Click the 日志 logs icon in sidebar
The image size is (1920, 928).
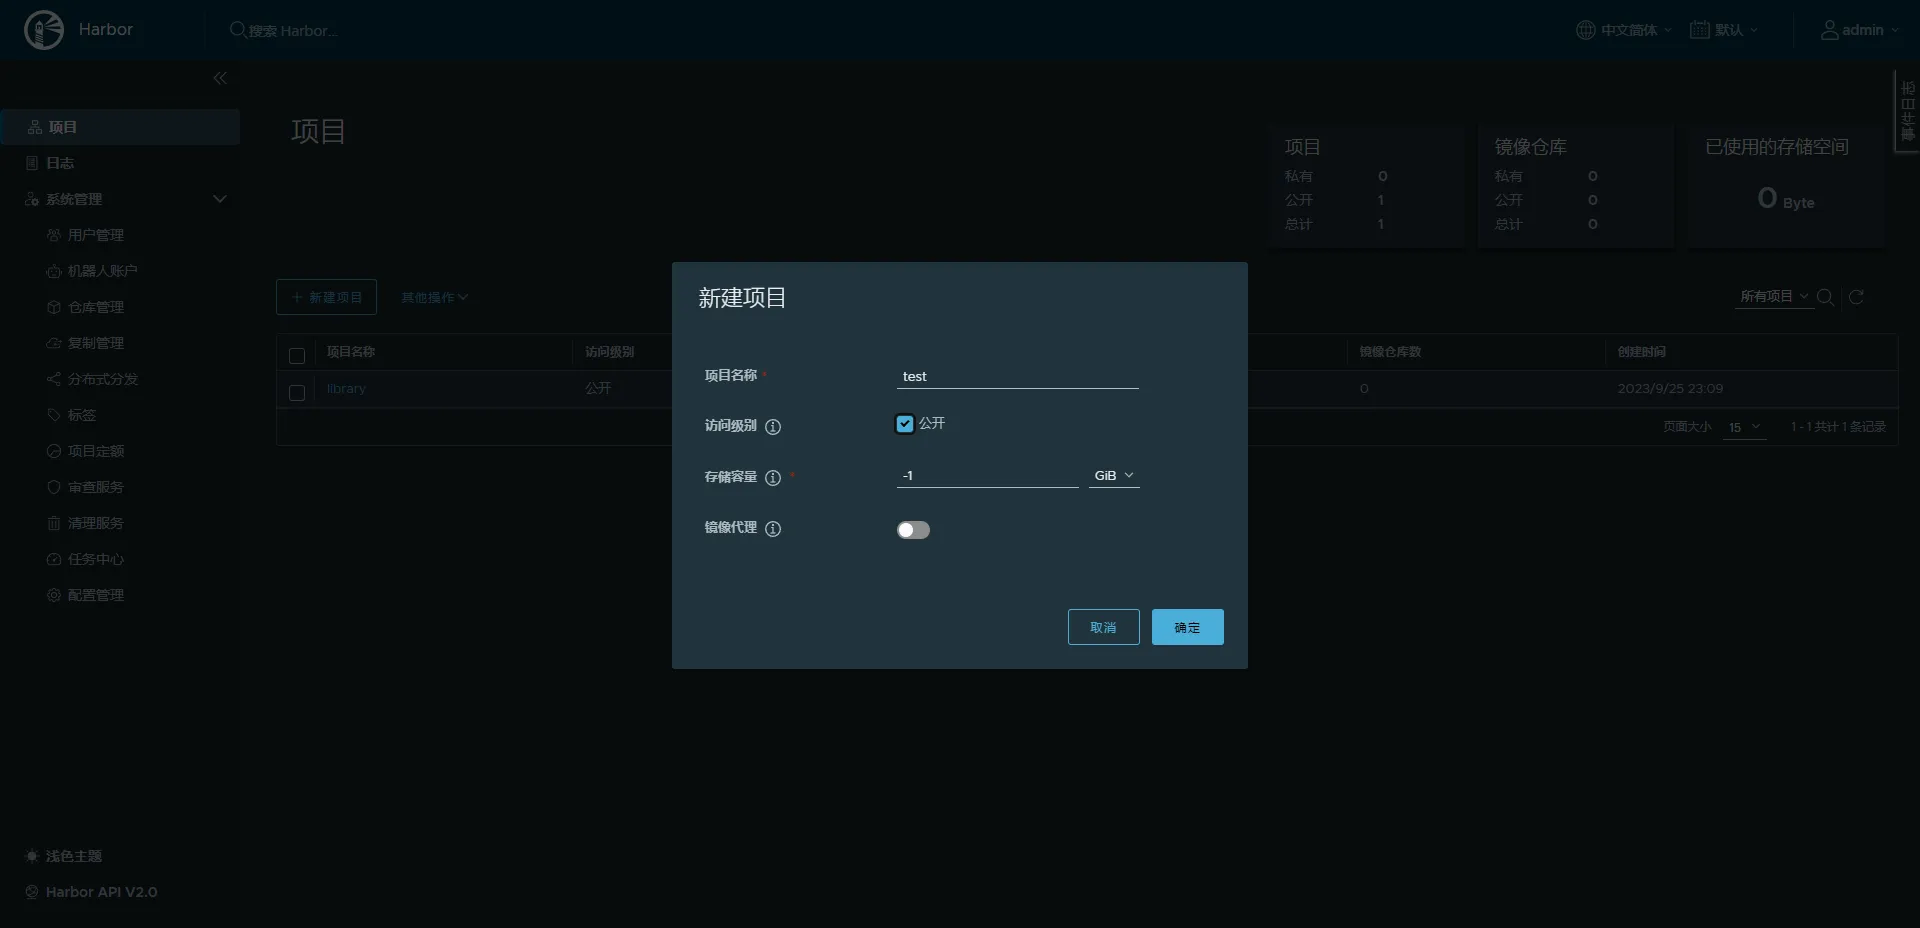point(32,163)
